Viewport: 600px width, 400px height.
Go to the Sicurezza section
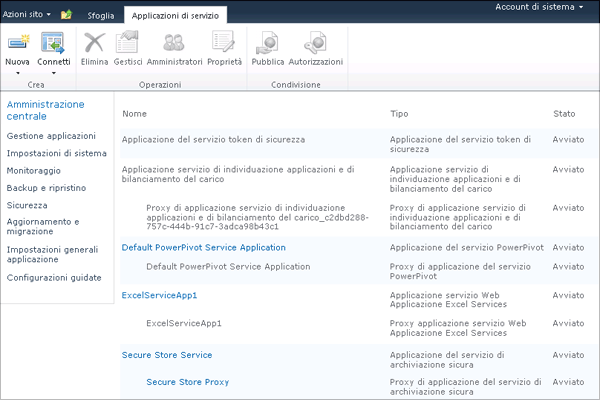27,205
